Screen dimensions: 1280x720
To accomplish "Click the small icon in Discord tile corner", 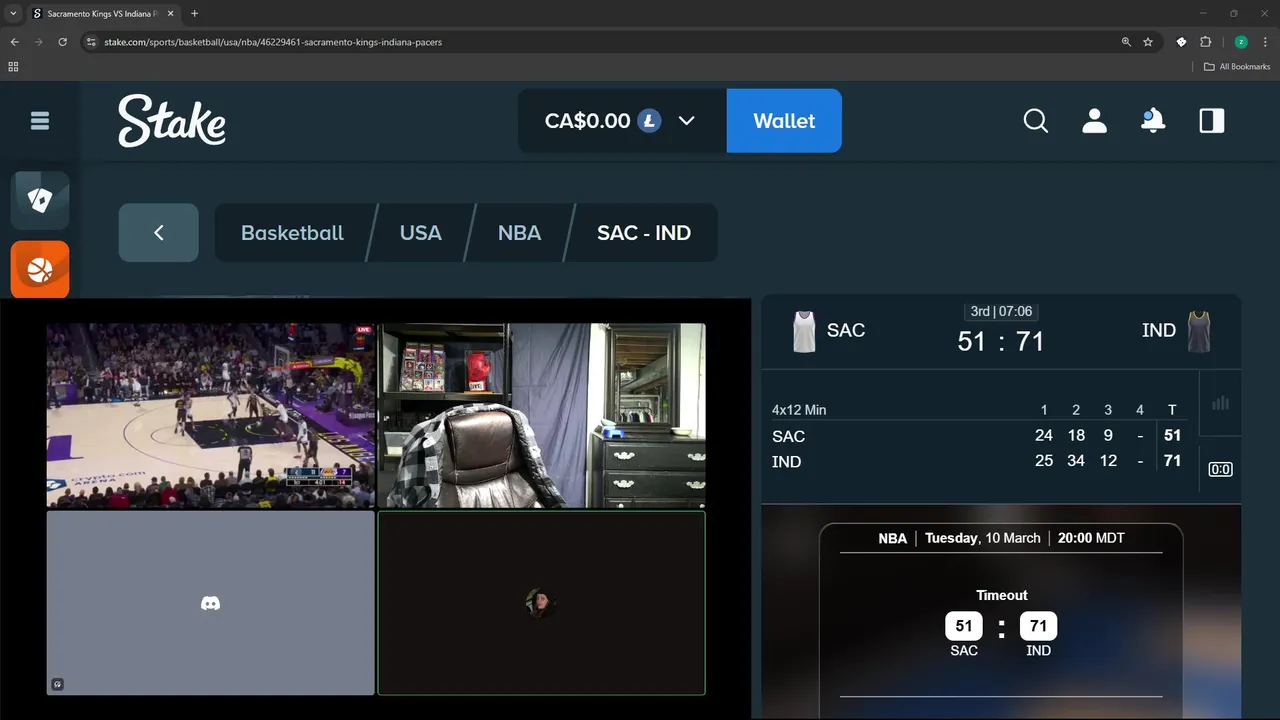I will (x=58, y=685).
